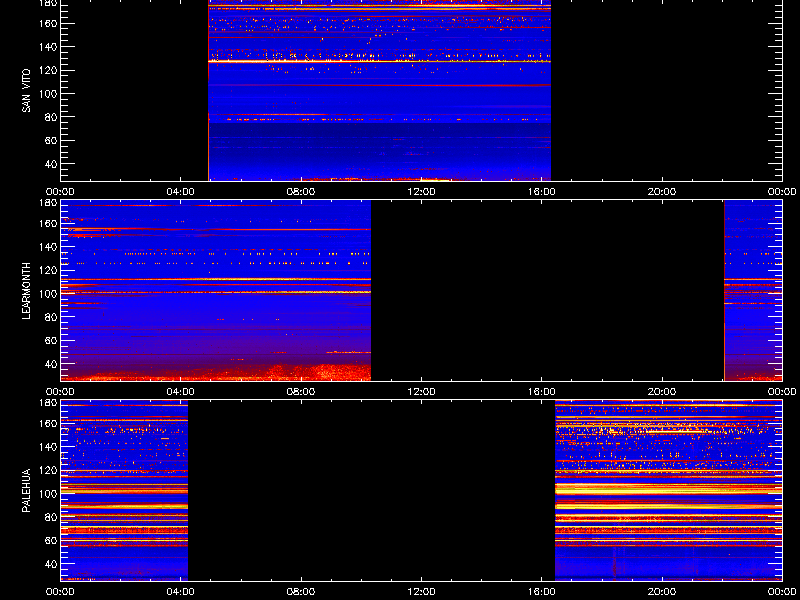This screenshot has height=600, width=800.
Task: Click the 12:00 label under Palehua panel
Action: point(421,592)
